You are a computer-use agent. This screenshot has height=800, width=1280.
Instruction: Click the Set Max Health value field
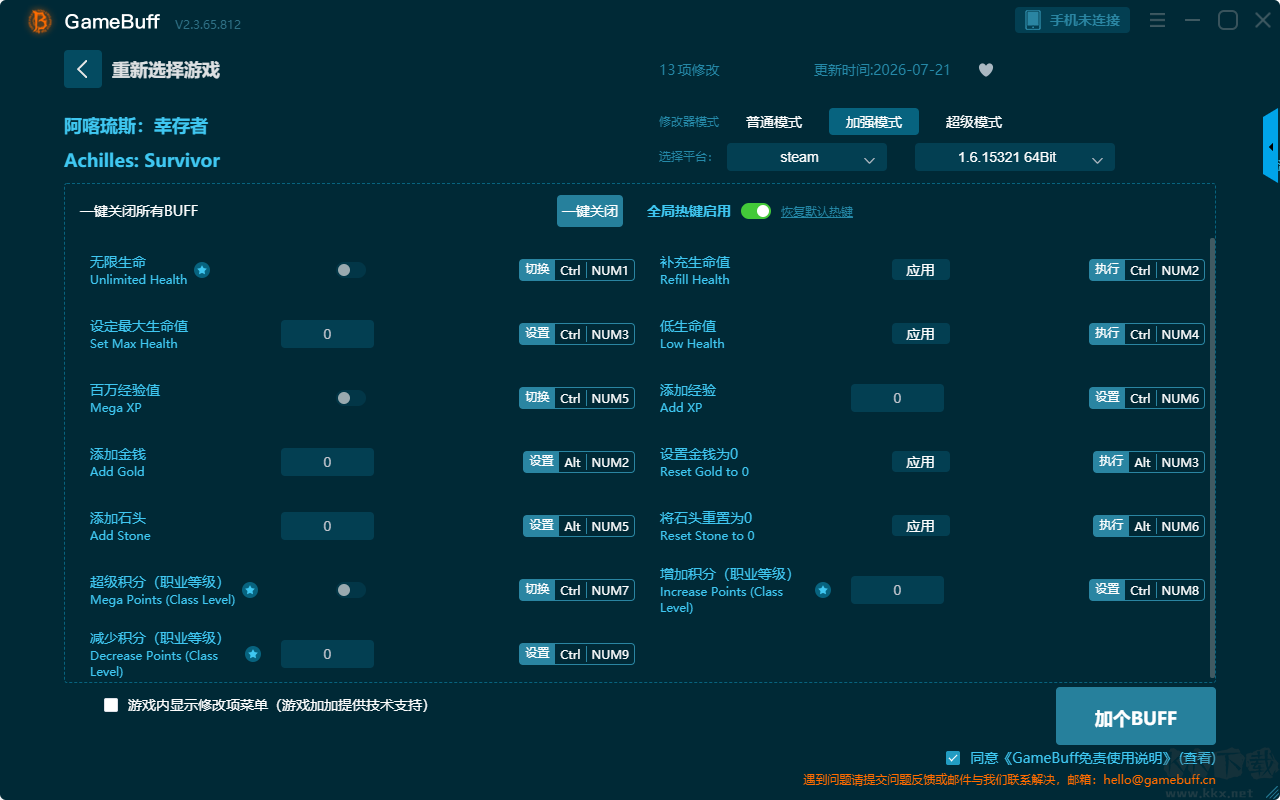click(x=327, y=334)
